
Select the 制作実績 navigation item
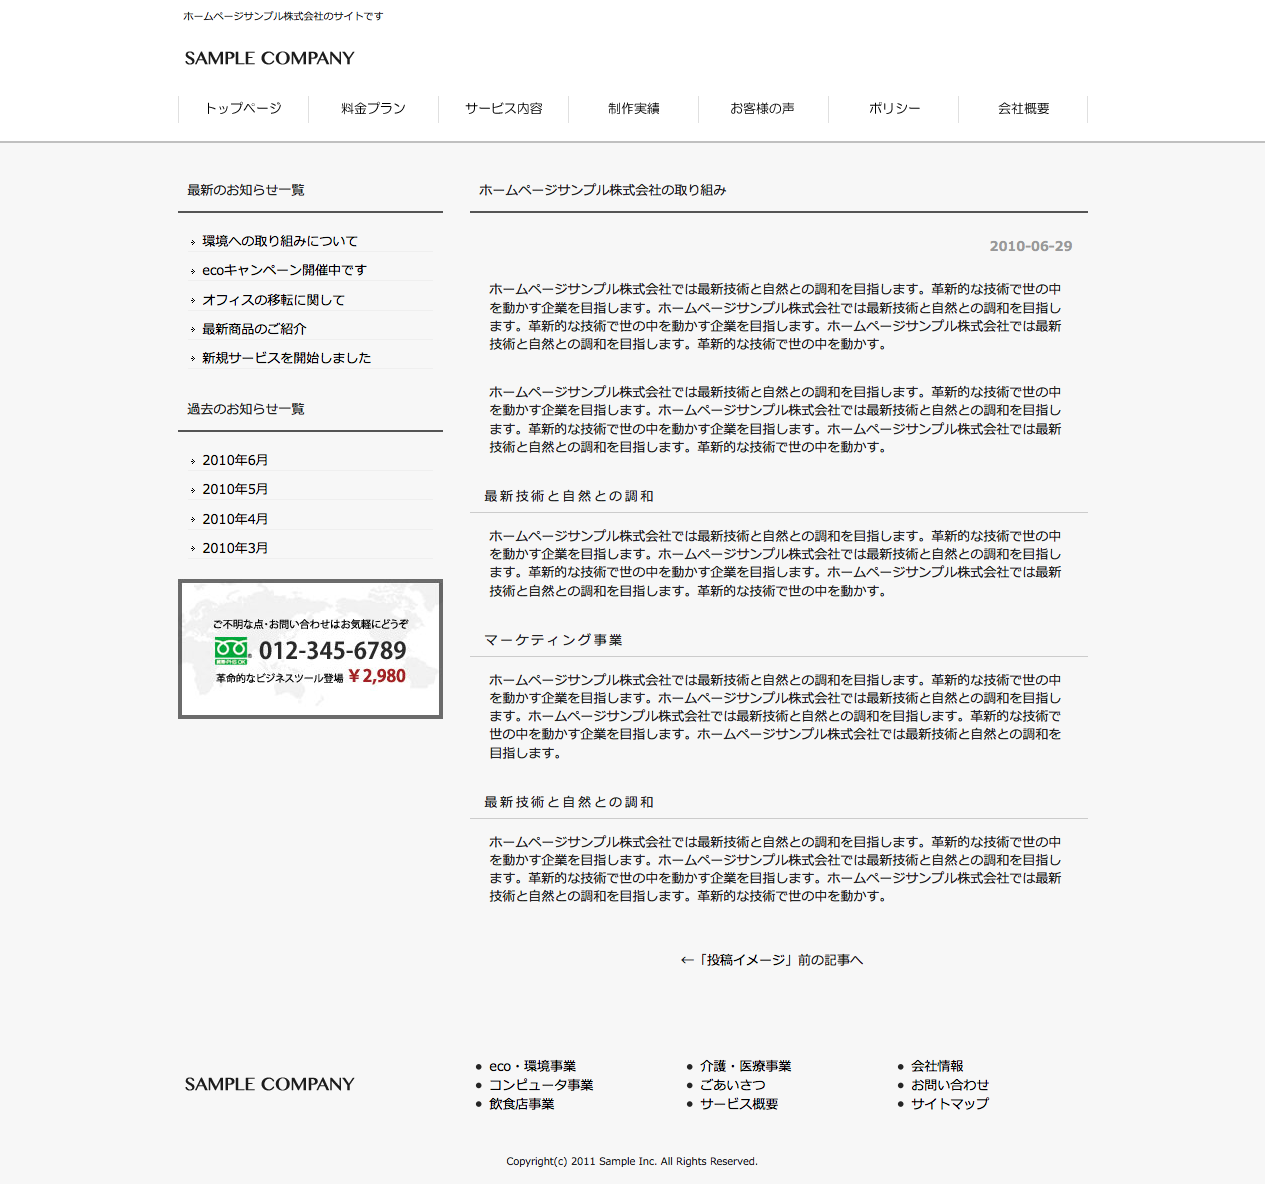coord(633,108)
